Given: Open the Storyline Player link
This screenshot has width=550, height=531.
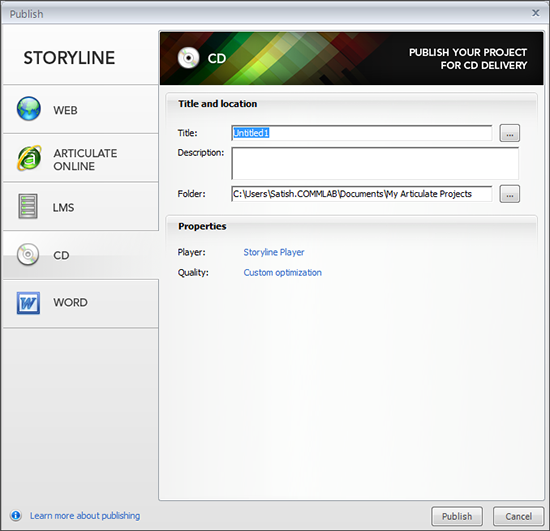Looking at the screenshot, I should pyautogui.click(x=274, y=252).
